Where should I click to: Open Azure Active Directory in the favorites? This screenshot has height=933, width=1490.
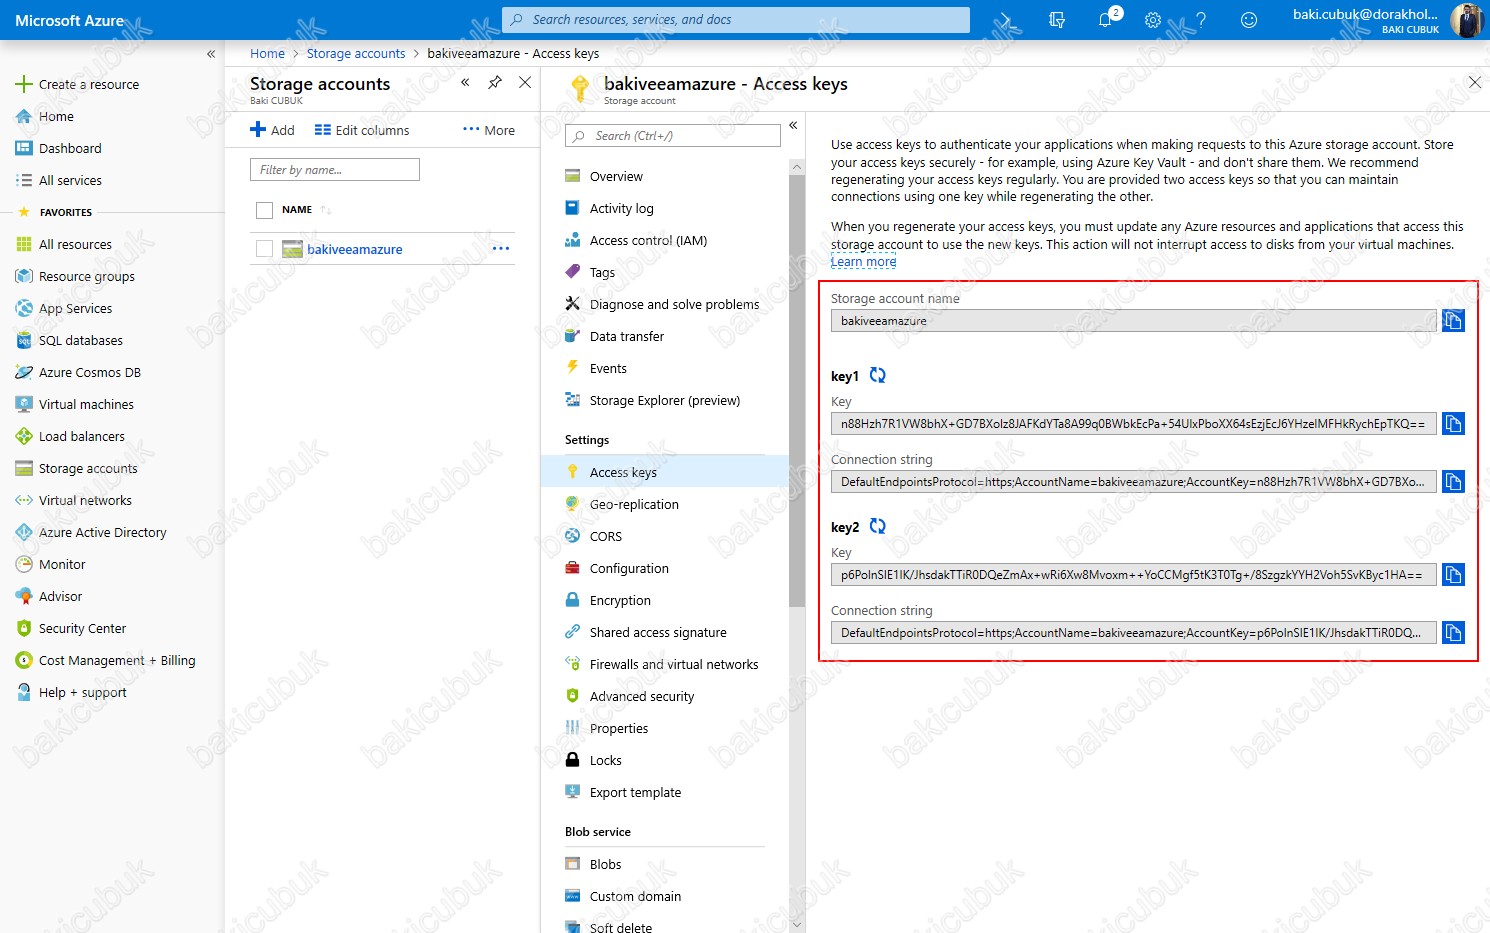(102, 532)
